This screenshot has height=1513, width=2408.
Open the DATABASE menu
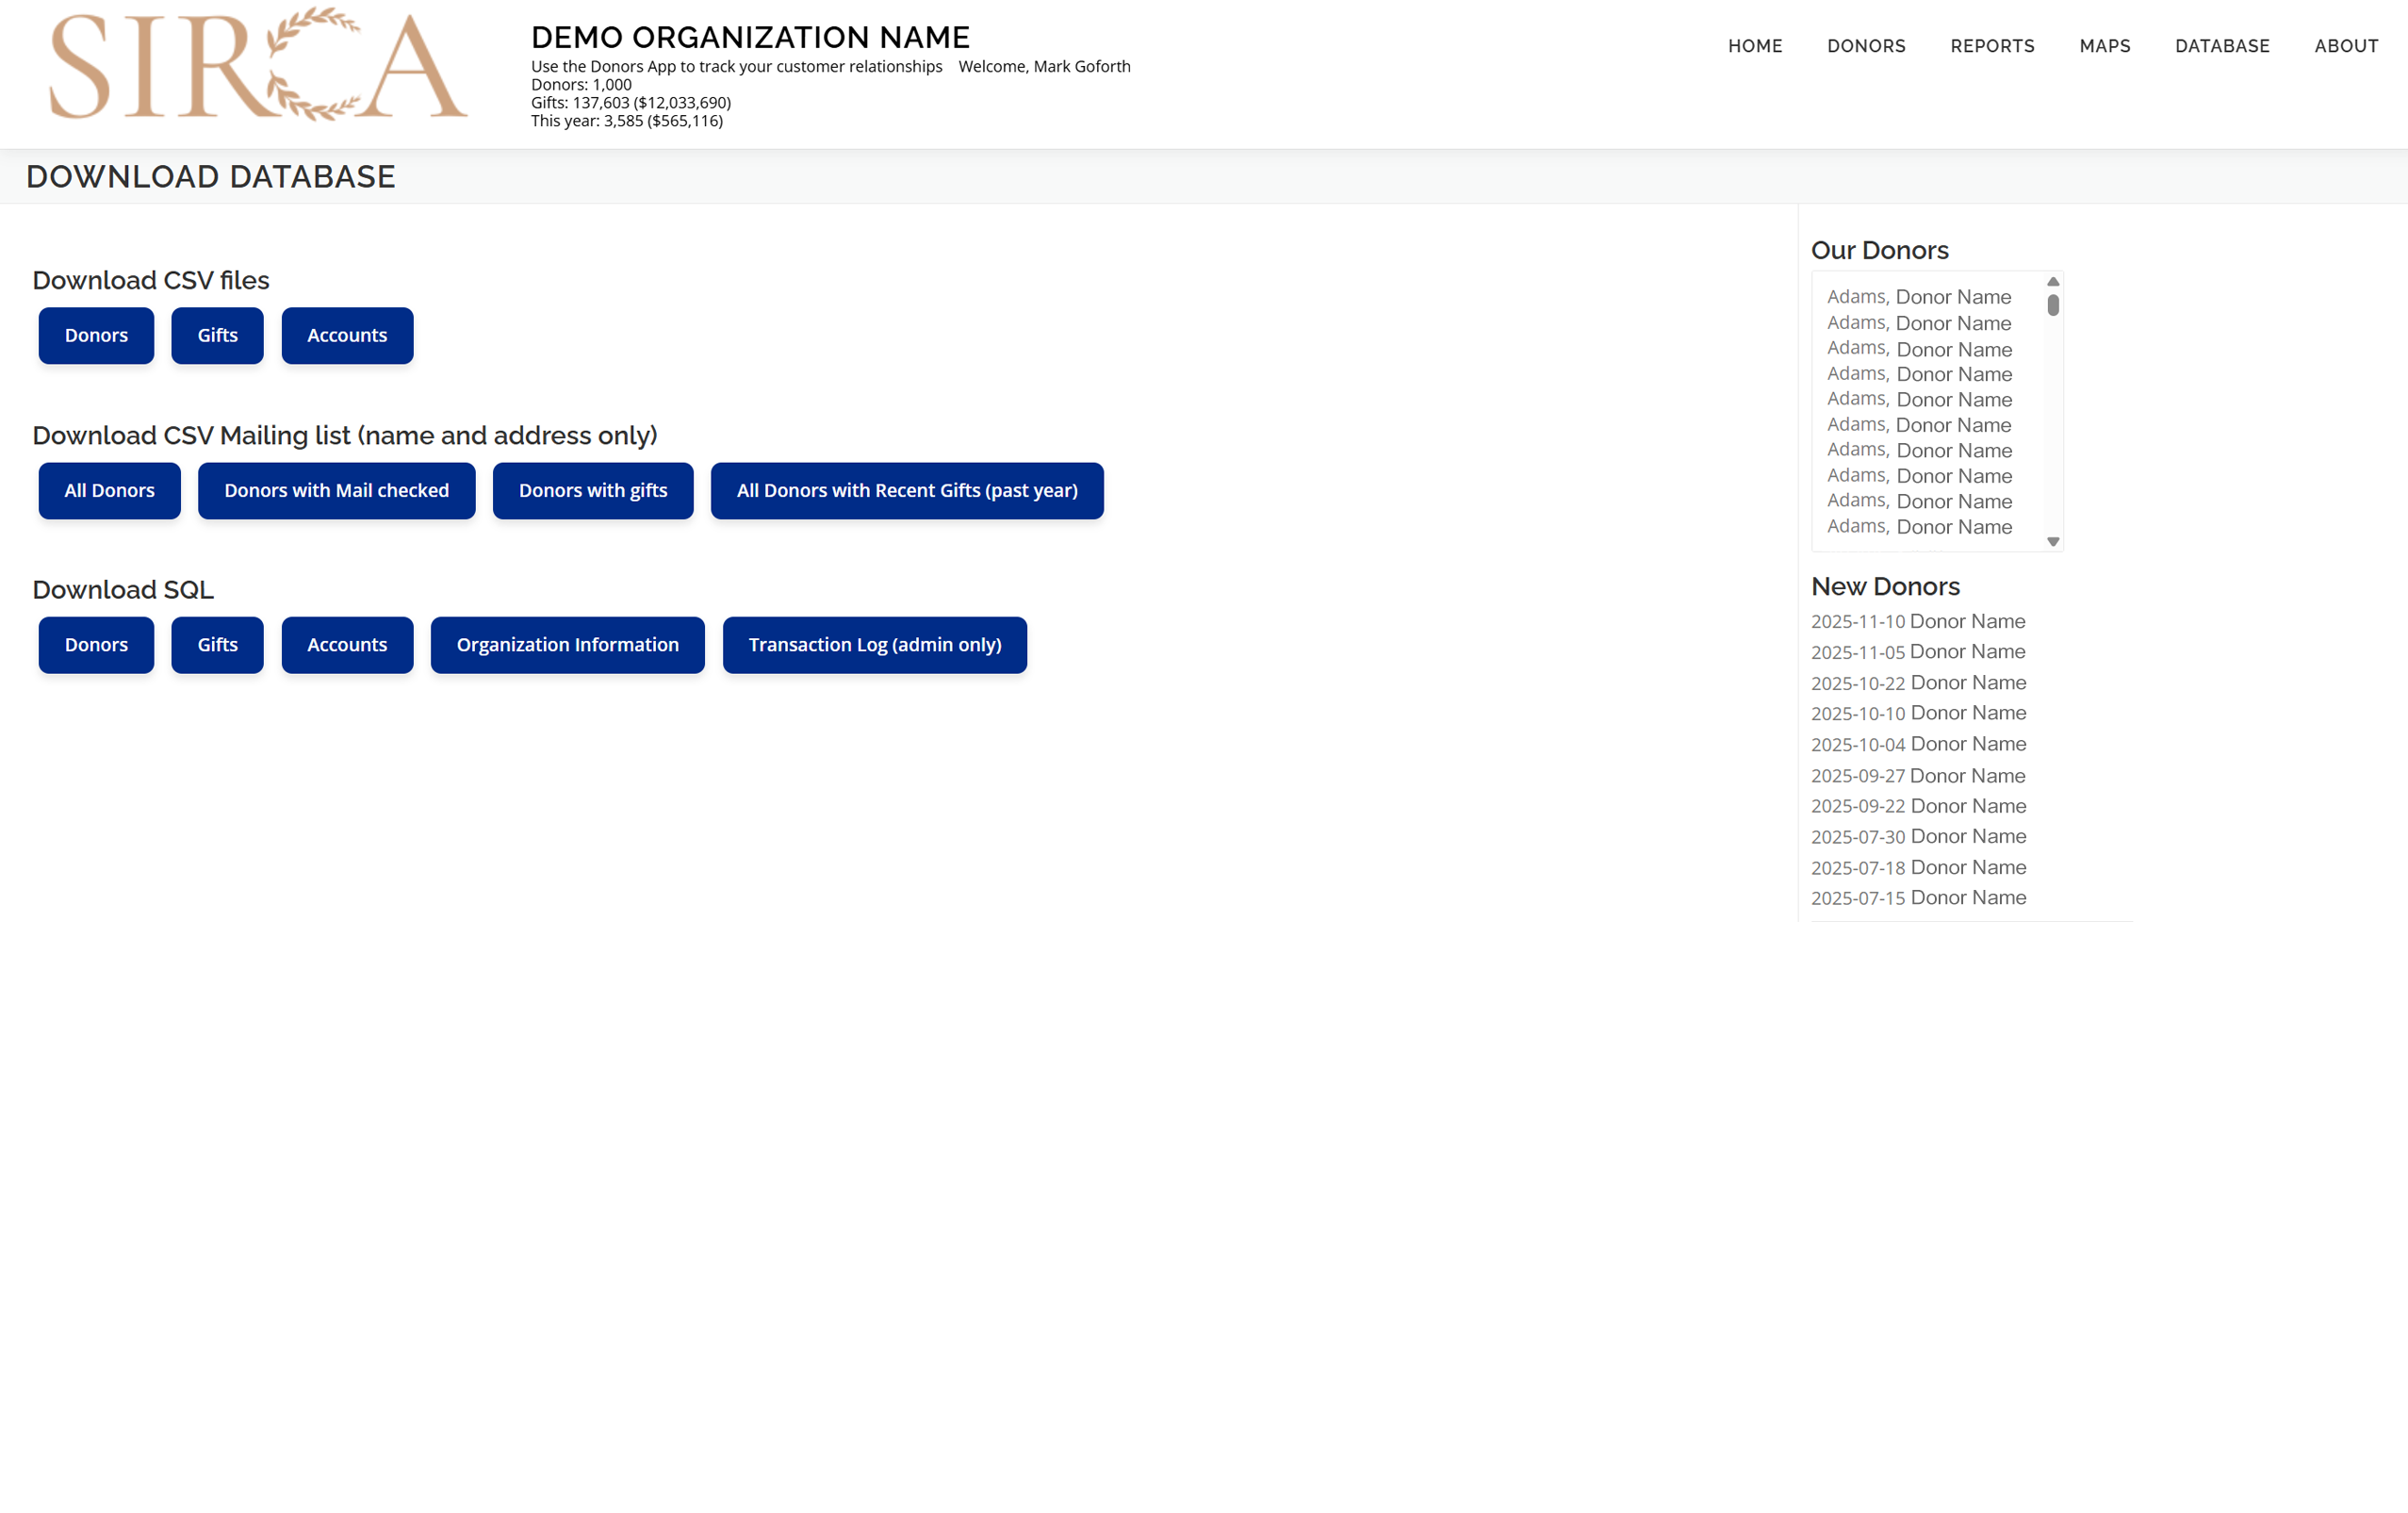(2221, 46)
